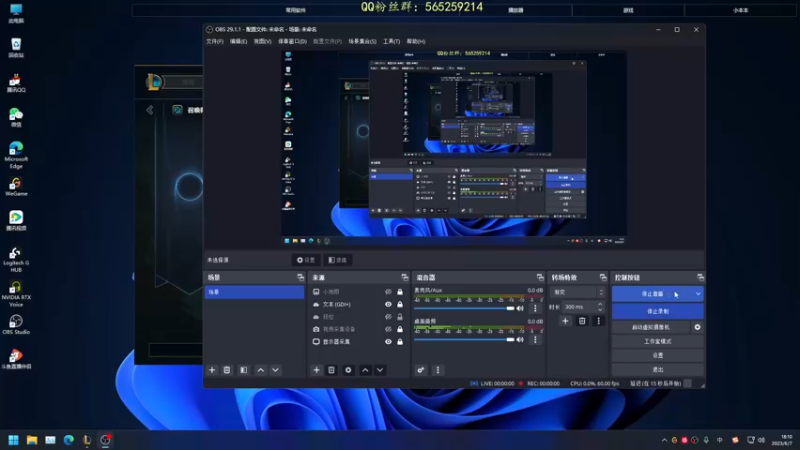
Task: Open advanced audio properties gear in mixer
Action: click(x=420, y=370)
